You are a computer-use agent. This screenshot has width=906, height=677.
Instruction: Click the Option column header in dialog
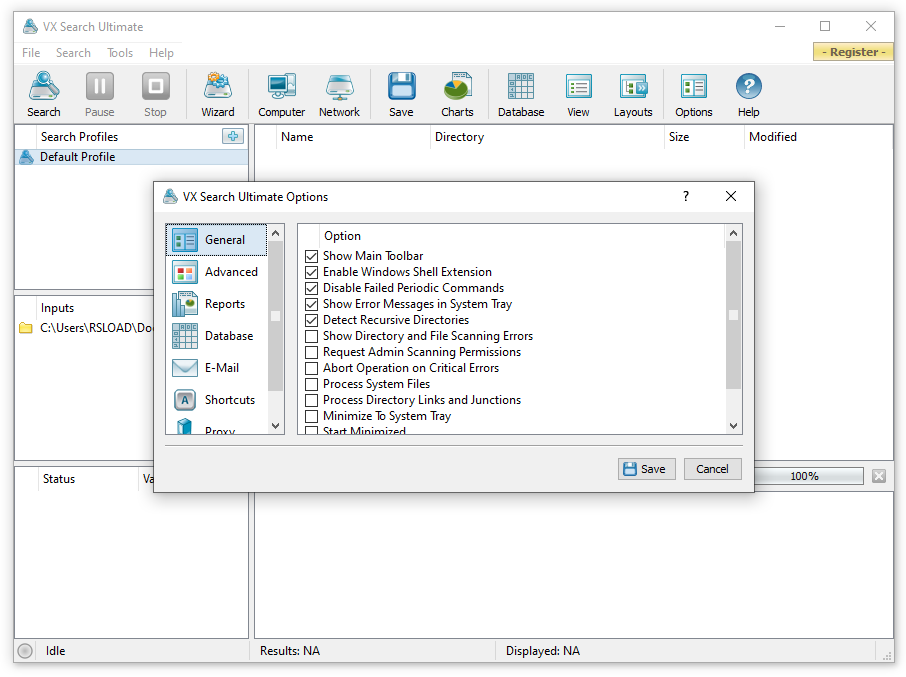(521, 236)
